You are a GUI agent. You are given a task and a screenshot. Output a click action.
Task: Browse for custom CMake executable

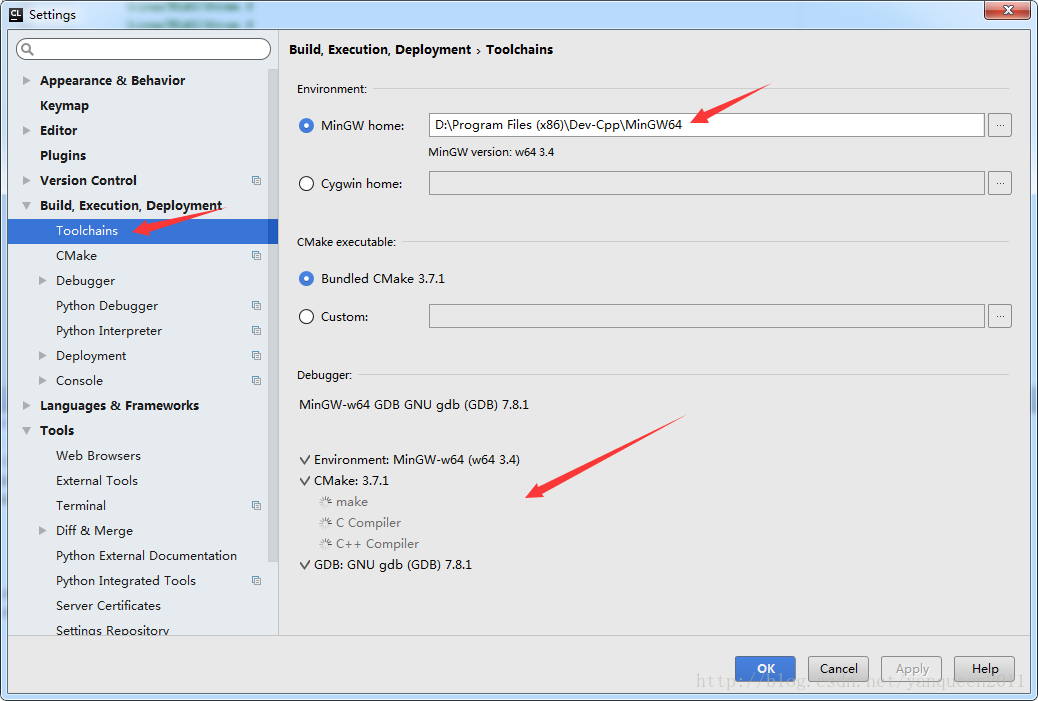pos(1000,316)
